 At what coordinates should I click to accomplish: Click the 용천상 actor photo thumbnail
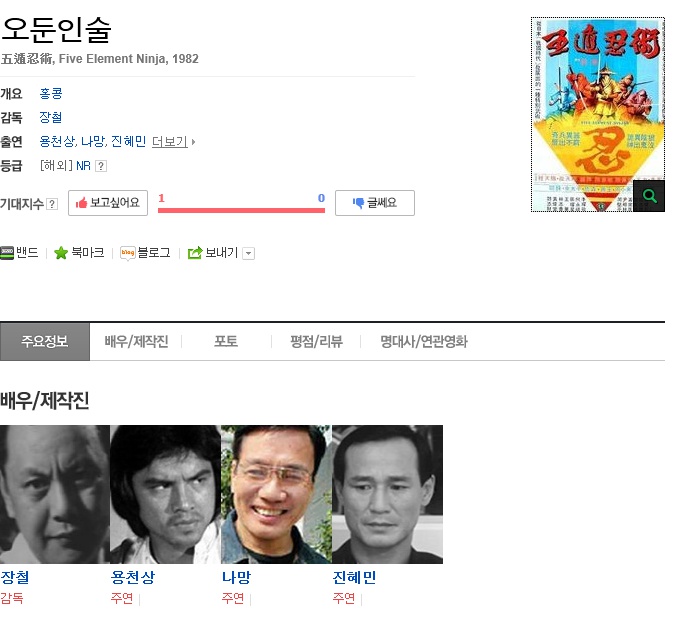[x=166, y=495]
